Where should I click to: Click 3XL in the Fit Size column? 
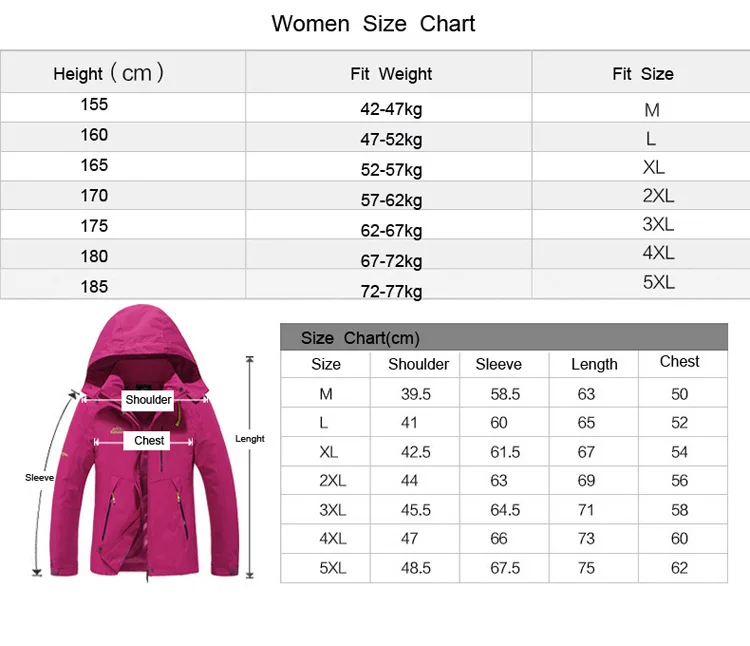[x=658, y=225]
